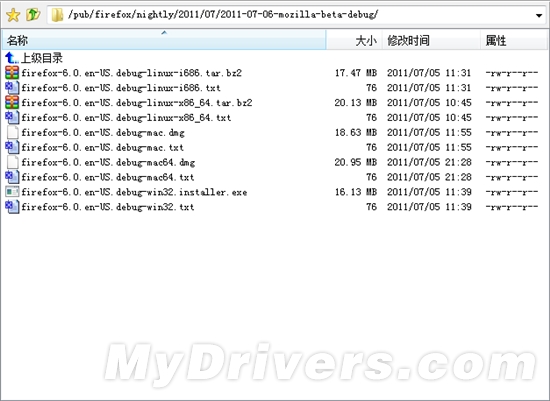Click archive icon of debug-linux-i686.tar.bz2
Screen dimensions: 550x401
[x=12, y=73]
